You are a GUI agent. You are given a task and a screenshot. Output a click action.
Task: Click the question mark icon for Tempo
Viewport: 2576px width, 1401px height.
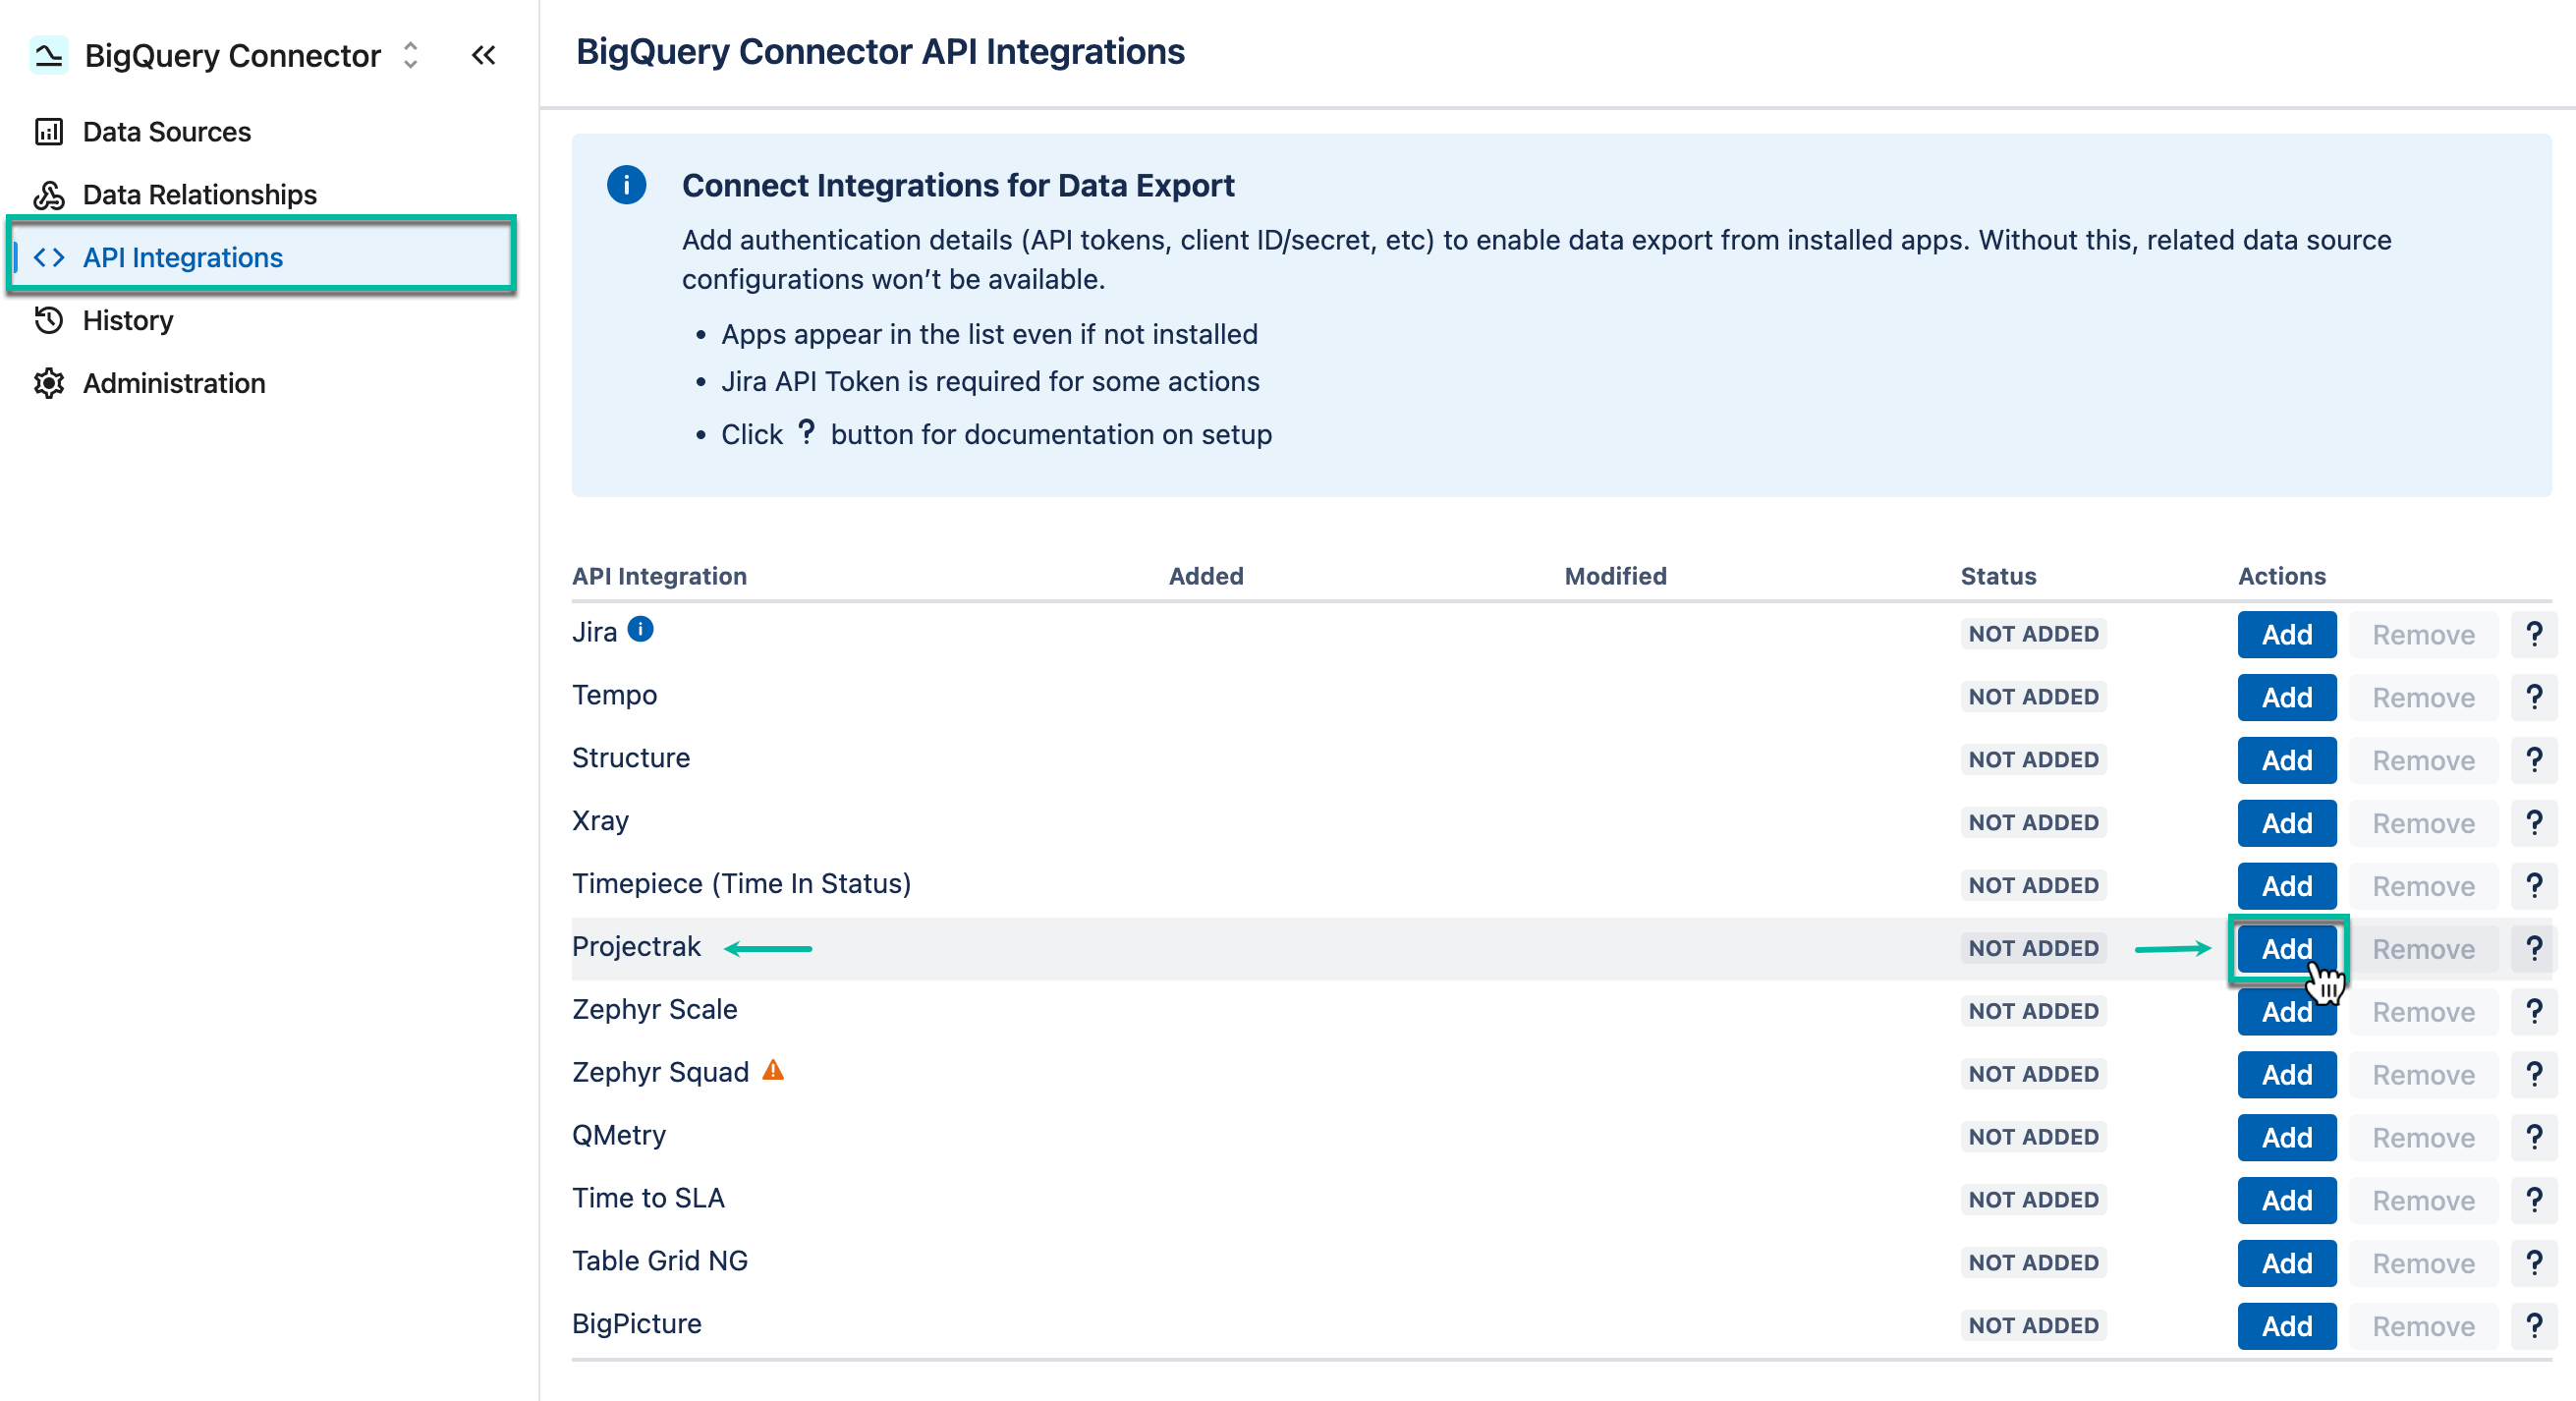2534,696
